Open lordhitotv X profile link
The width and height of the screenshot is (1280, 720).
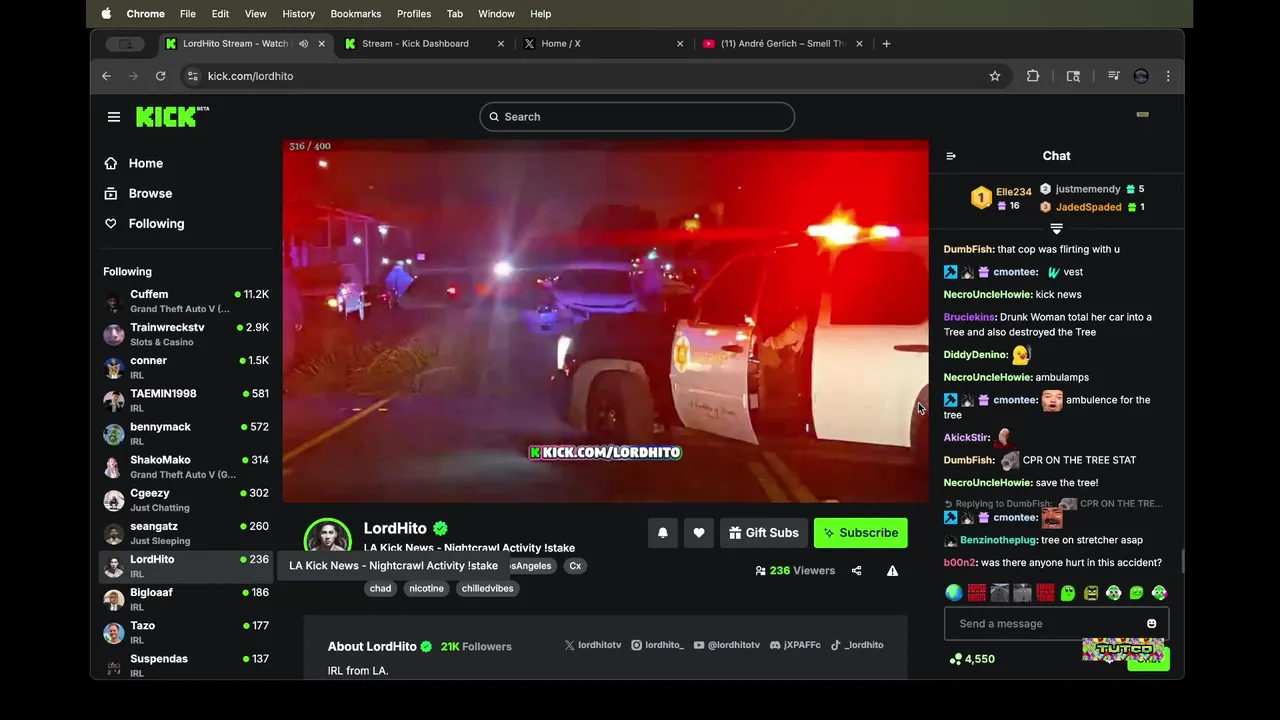click(593, 645)
